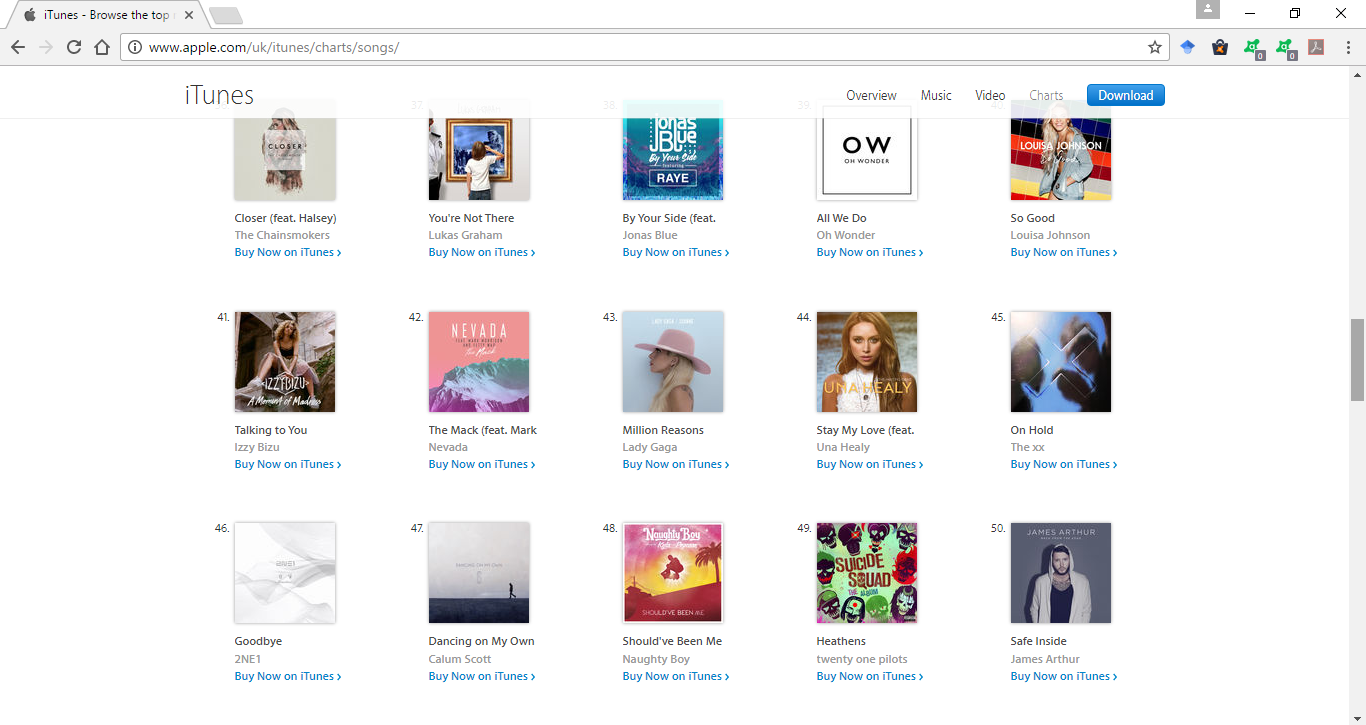Open Lady Gaga Million Reasons artwork

point(673,362)
